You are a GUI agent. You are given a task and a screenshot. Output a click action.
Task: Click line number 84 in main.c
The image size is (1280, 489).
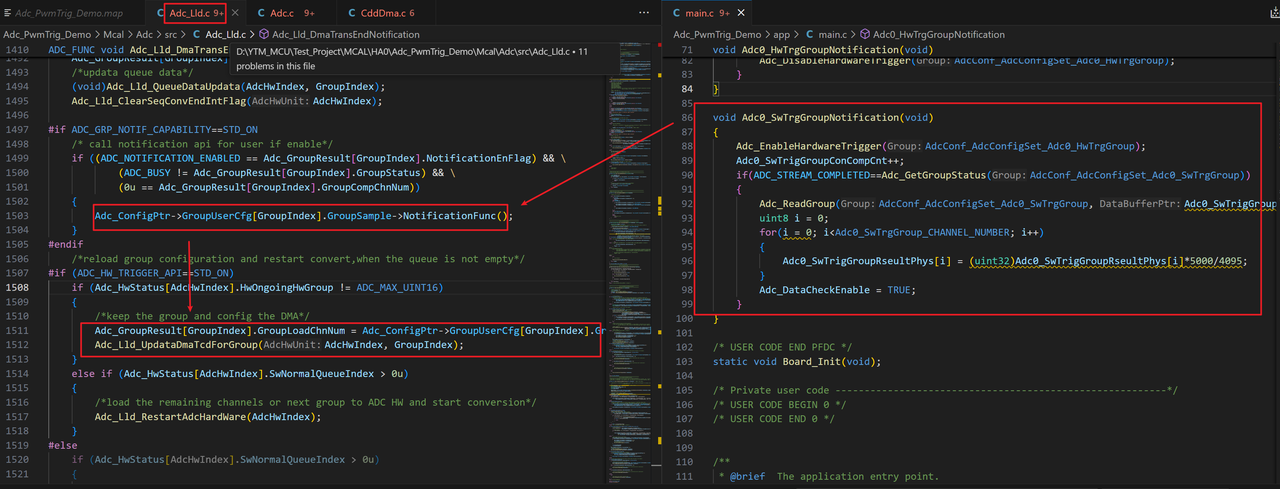pos(686,89)
